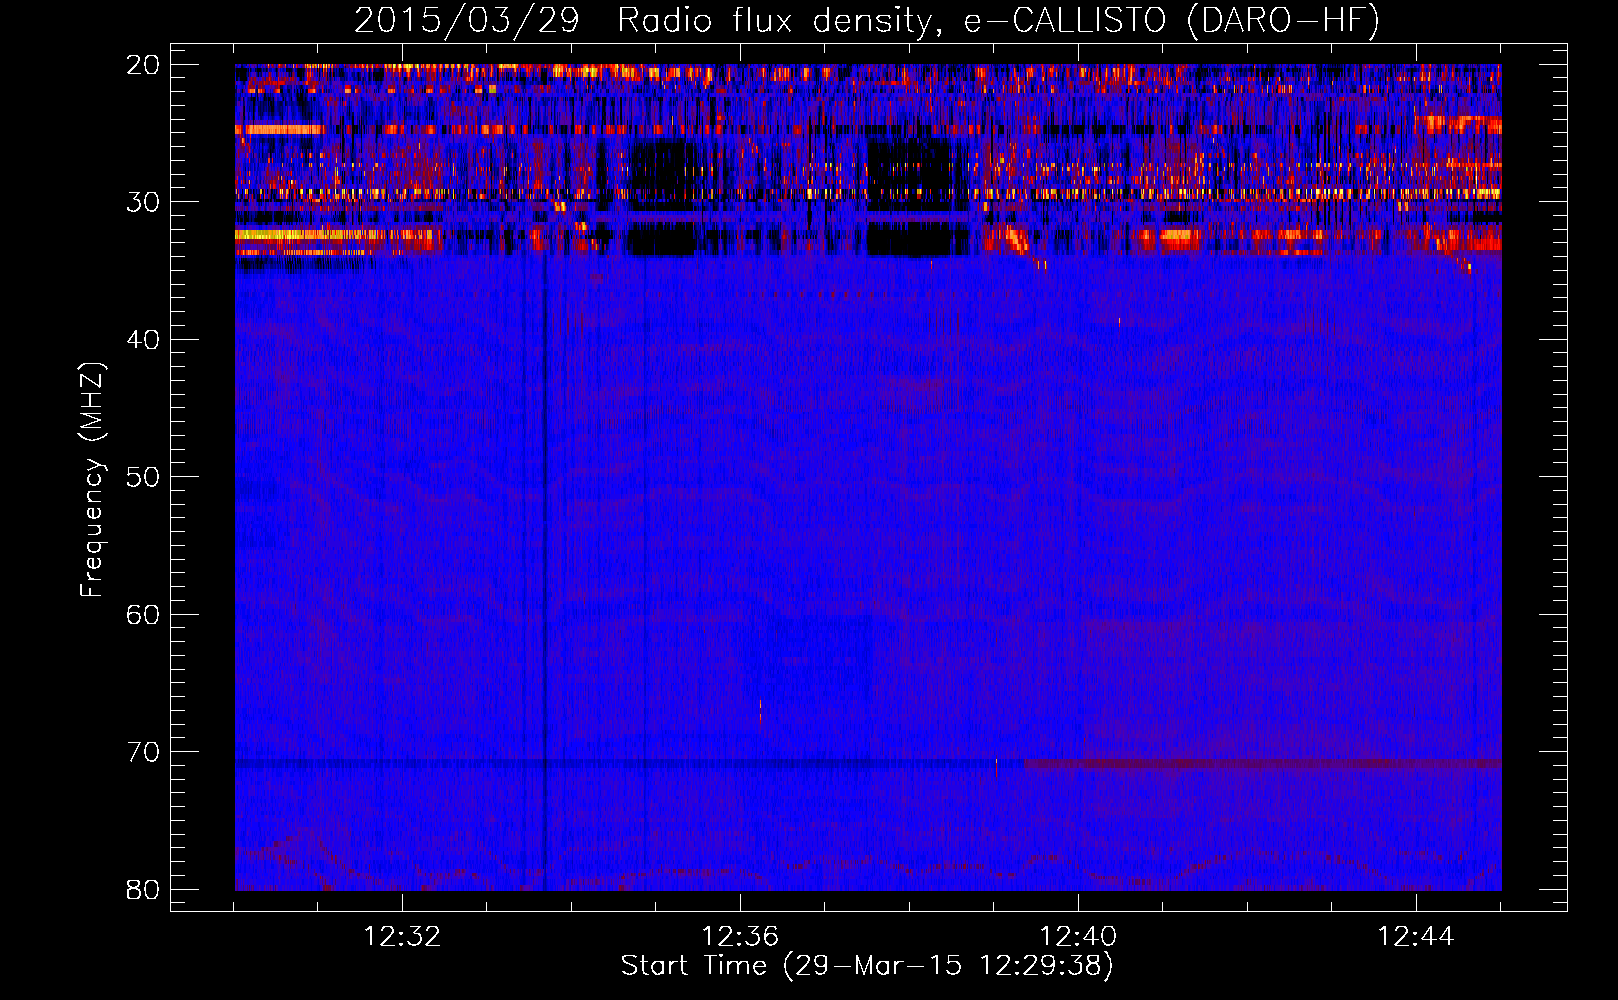Click the 20 MHz frequency tick label
Image resolution: width=1618 pixels, height=1000 pixels.
tap(143, 65)
